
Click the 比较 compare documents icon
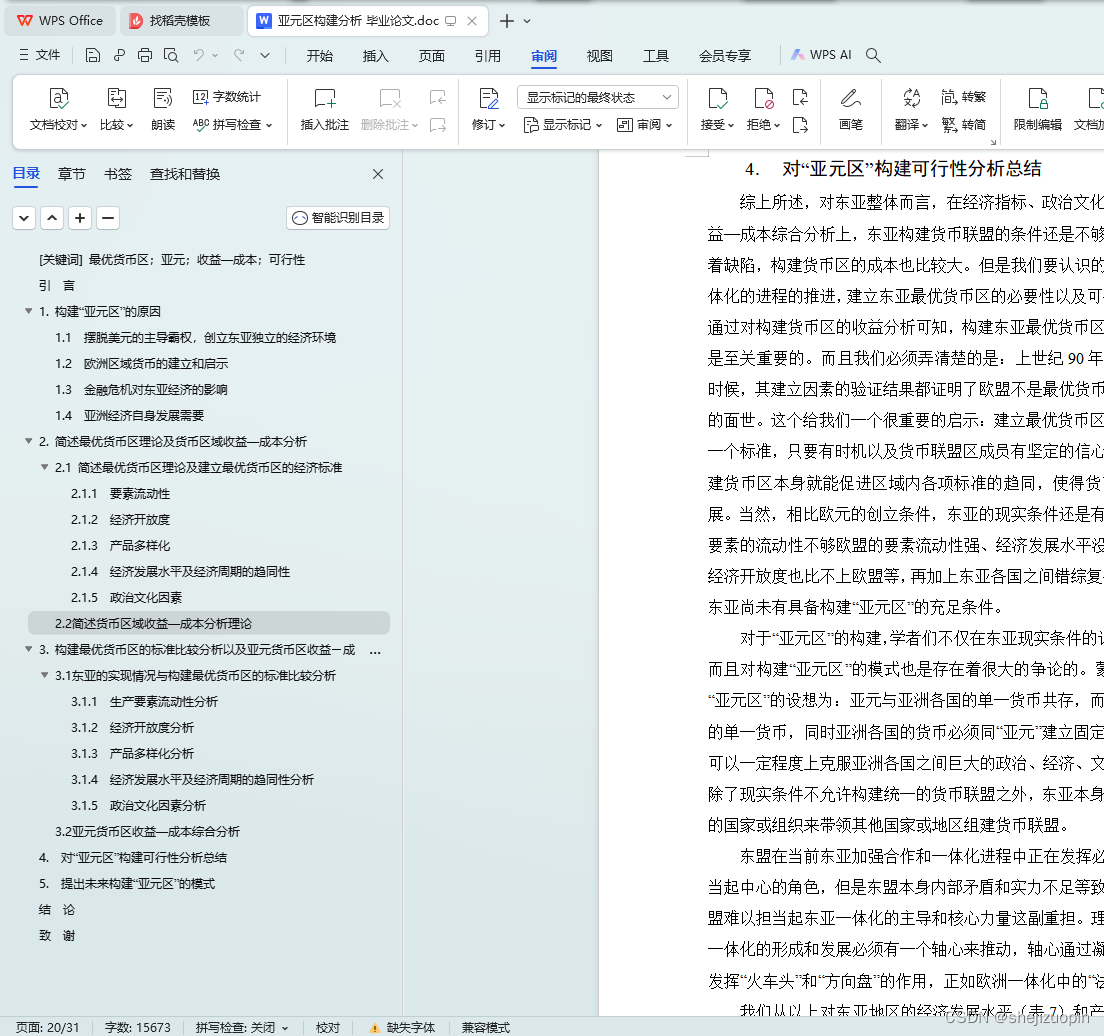116,110
